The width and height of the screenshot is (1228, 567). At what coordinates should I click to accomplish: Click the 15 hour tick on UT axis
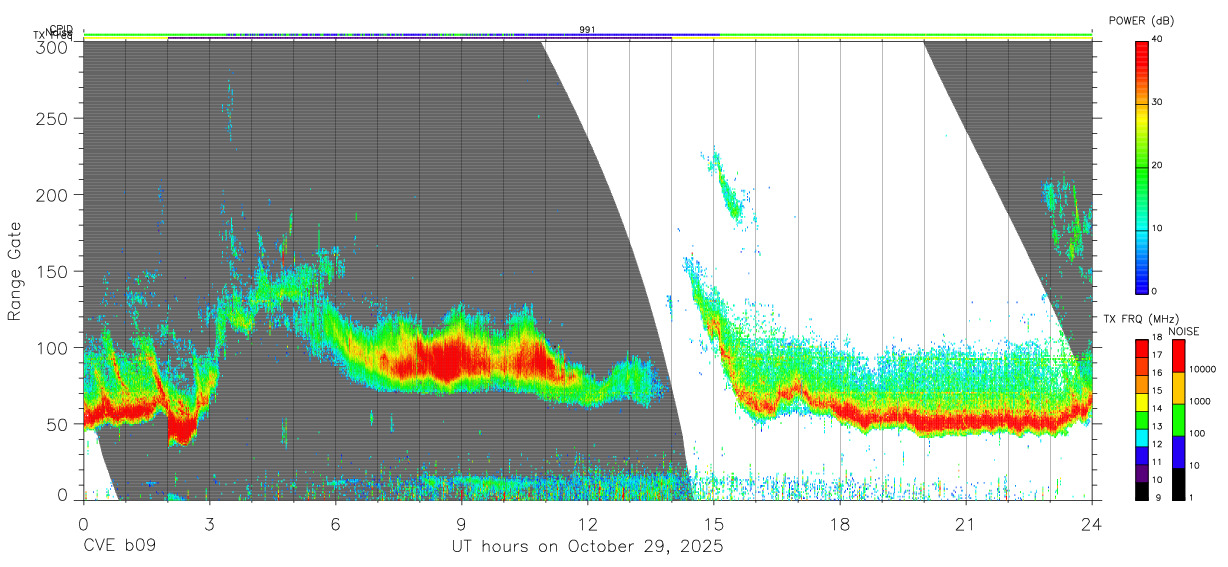coord(714,523)
